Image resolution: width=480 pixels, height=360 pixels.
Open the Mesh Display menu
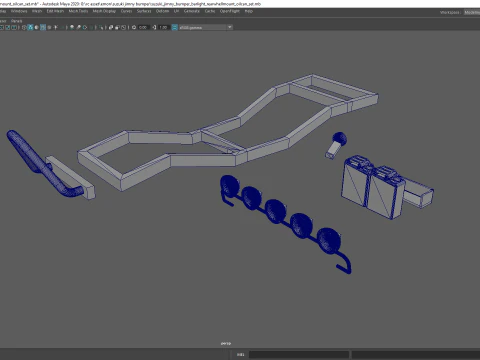click(104, 11)
